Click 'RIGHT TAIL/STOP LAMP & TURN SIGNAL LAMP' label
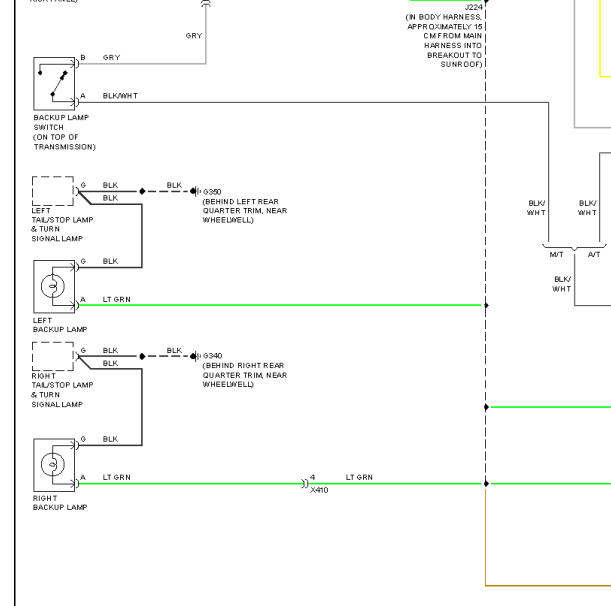611x606 pixels. point(62,390)
